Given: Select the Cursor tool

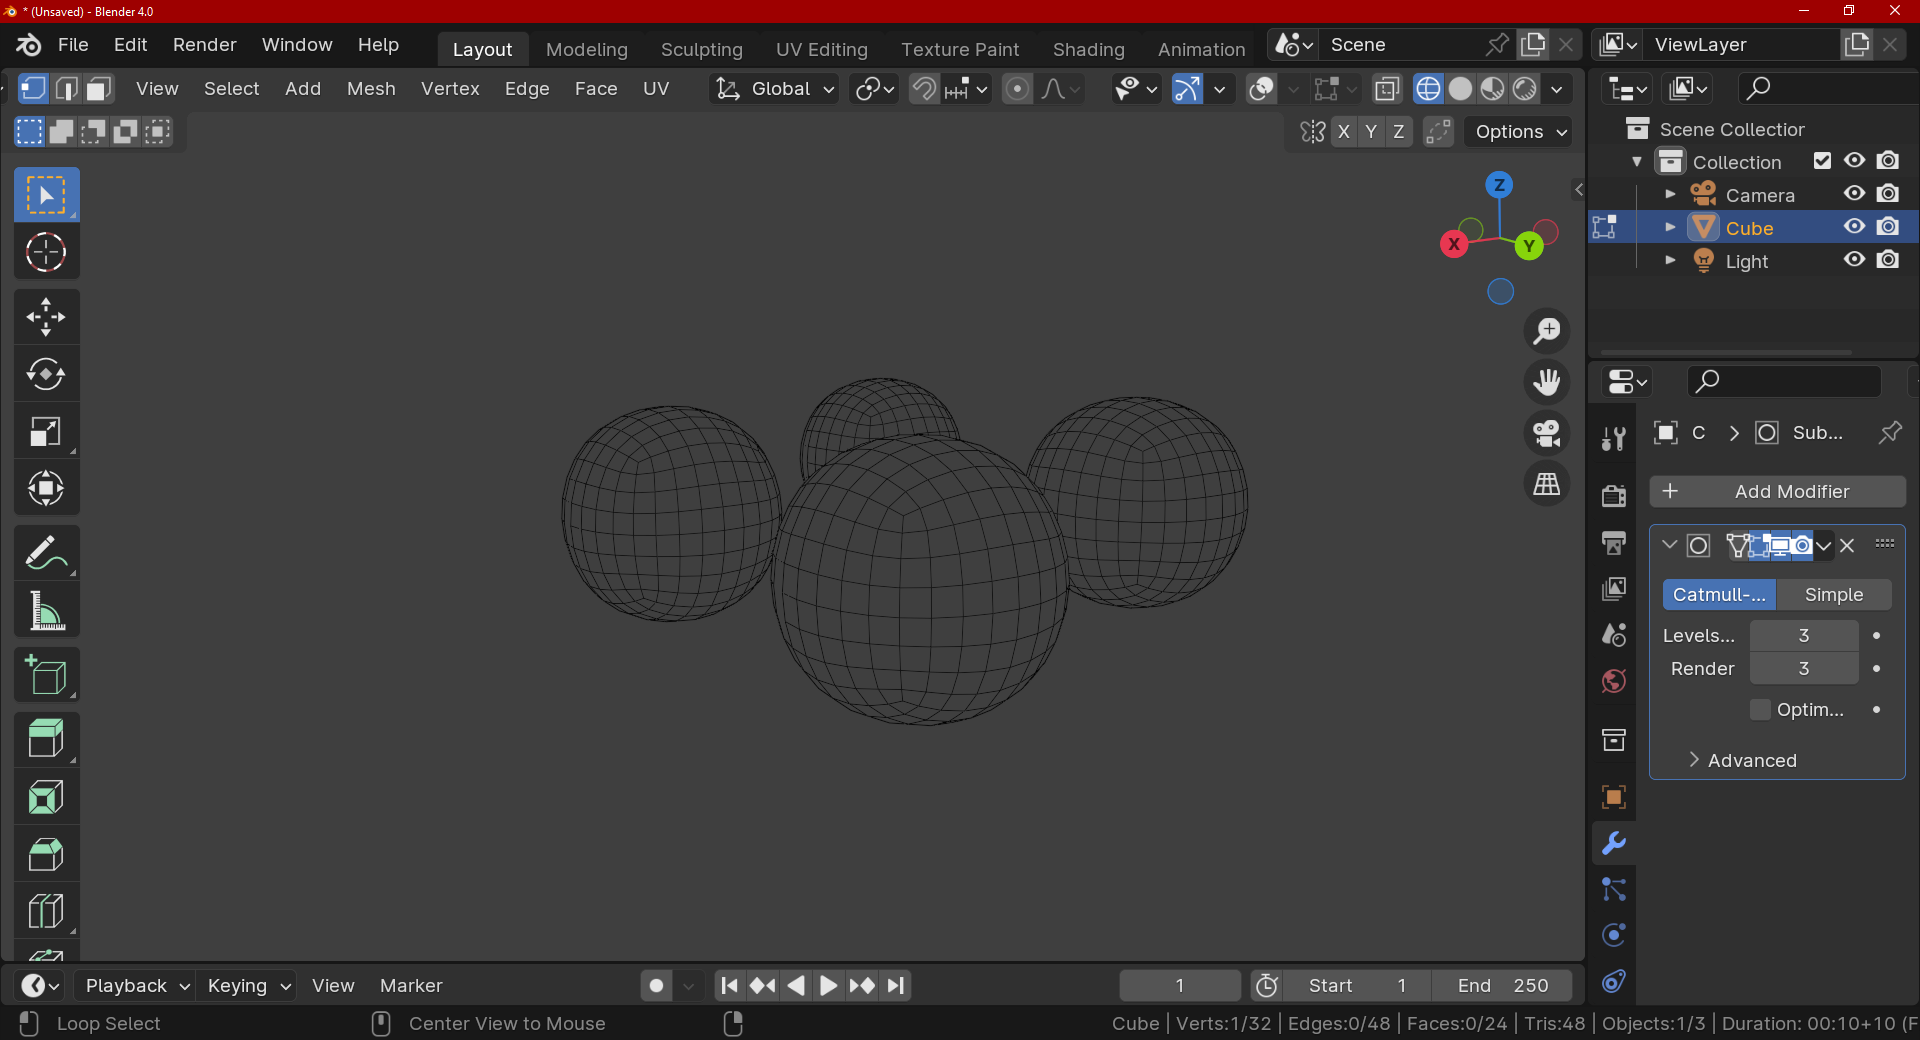Looking at the screenshot, I should click(46, 253).
